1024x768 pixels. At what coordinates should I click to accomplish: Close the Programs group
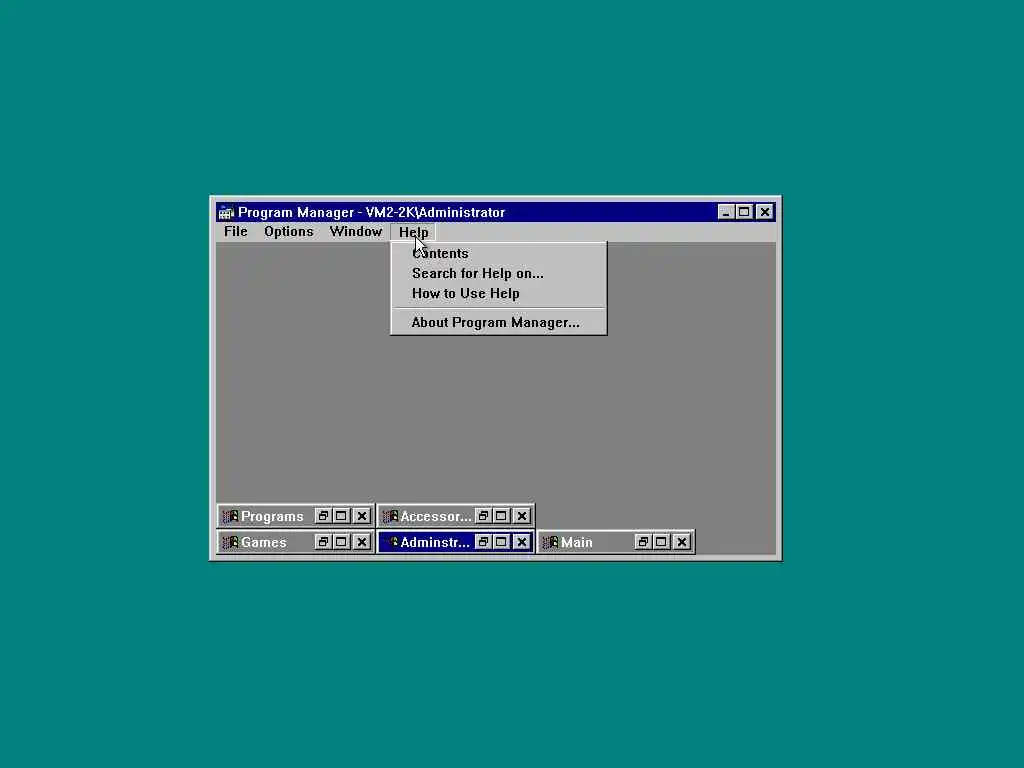click(x=362, y=516)
